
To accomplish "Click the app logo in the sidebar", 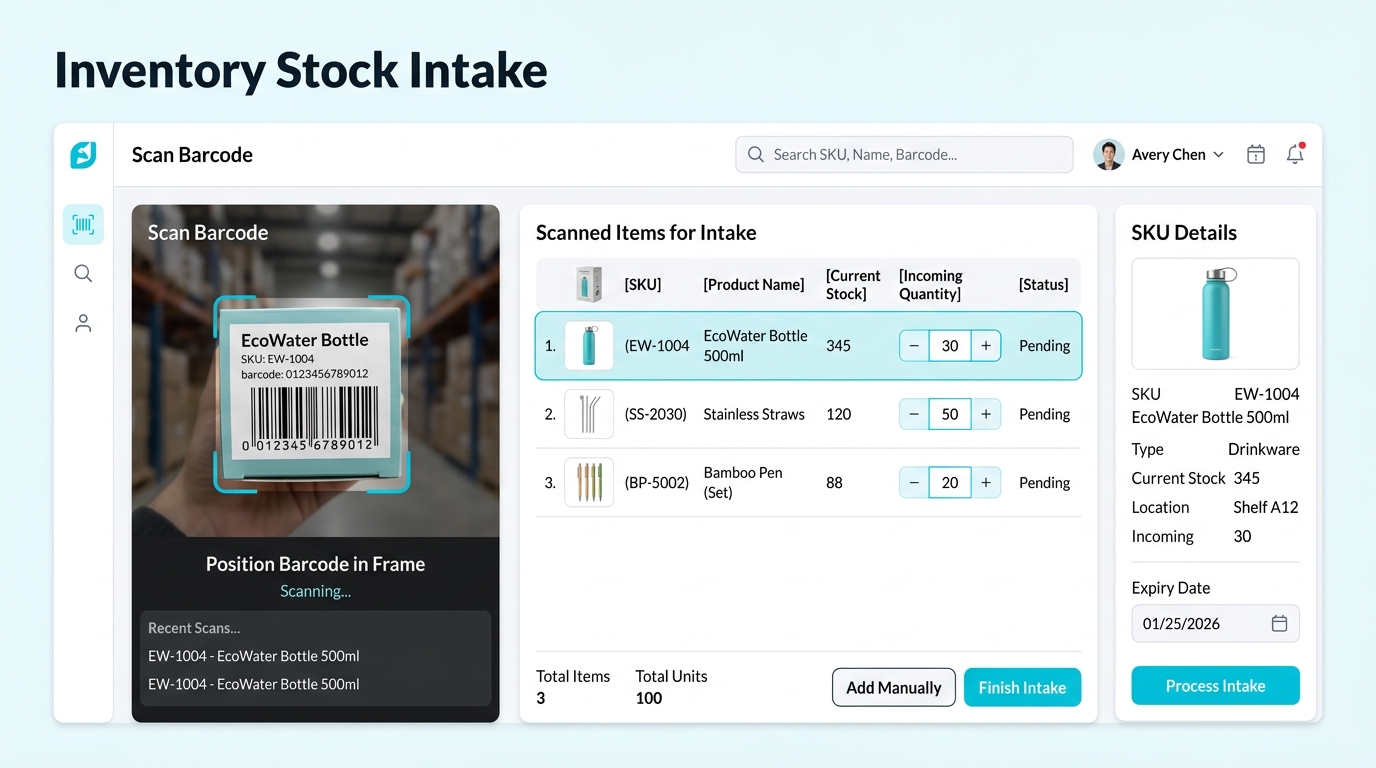I will point(83,155).
